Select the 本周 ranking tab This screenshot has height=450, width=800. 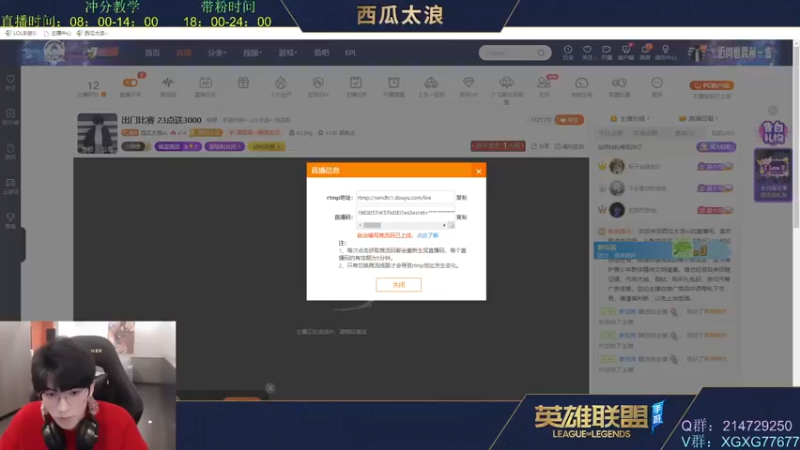tap(645, 133)
